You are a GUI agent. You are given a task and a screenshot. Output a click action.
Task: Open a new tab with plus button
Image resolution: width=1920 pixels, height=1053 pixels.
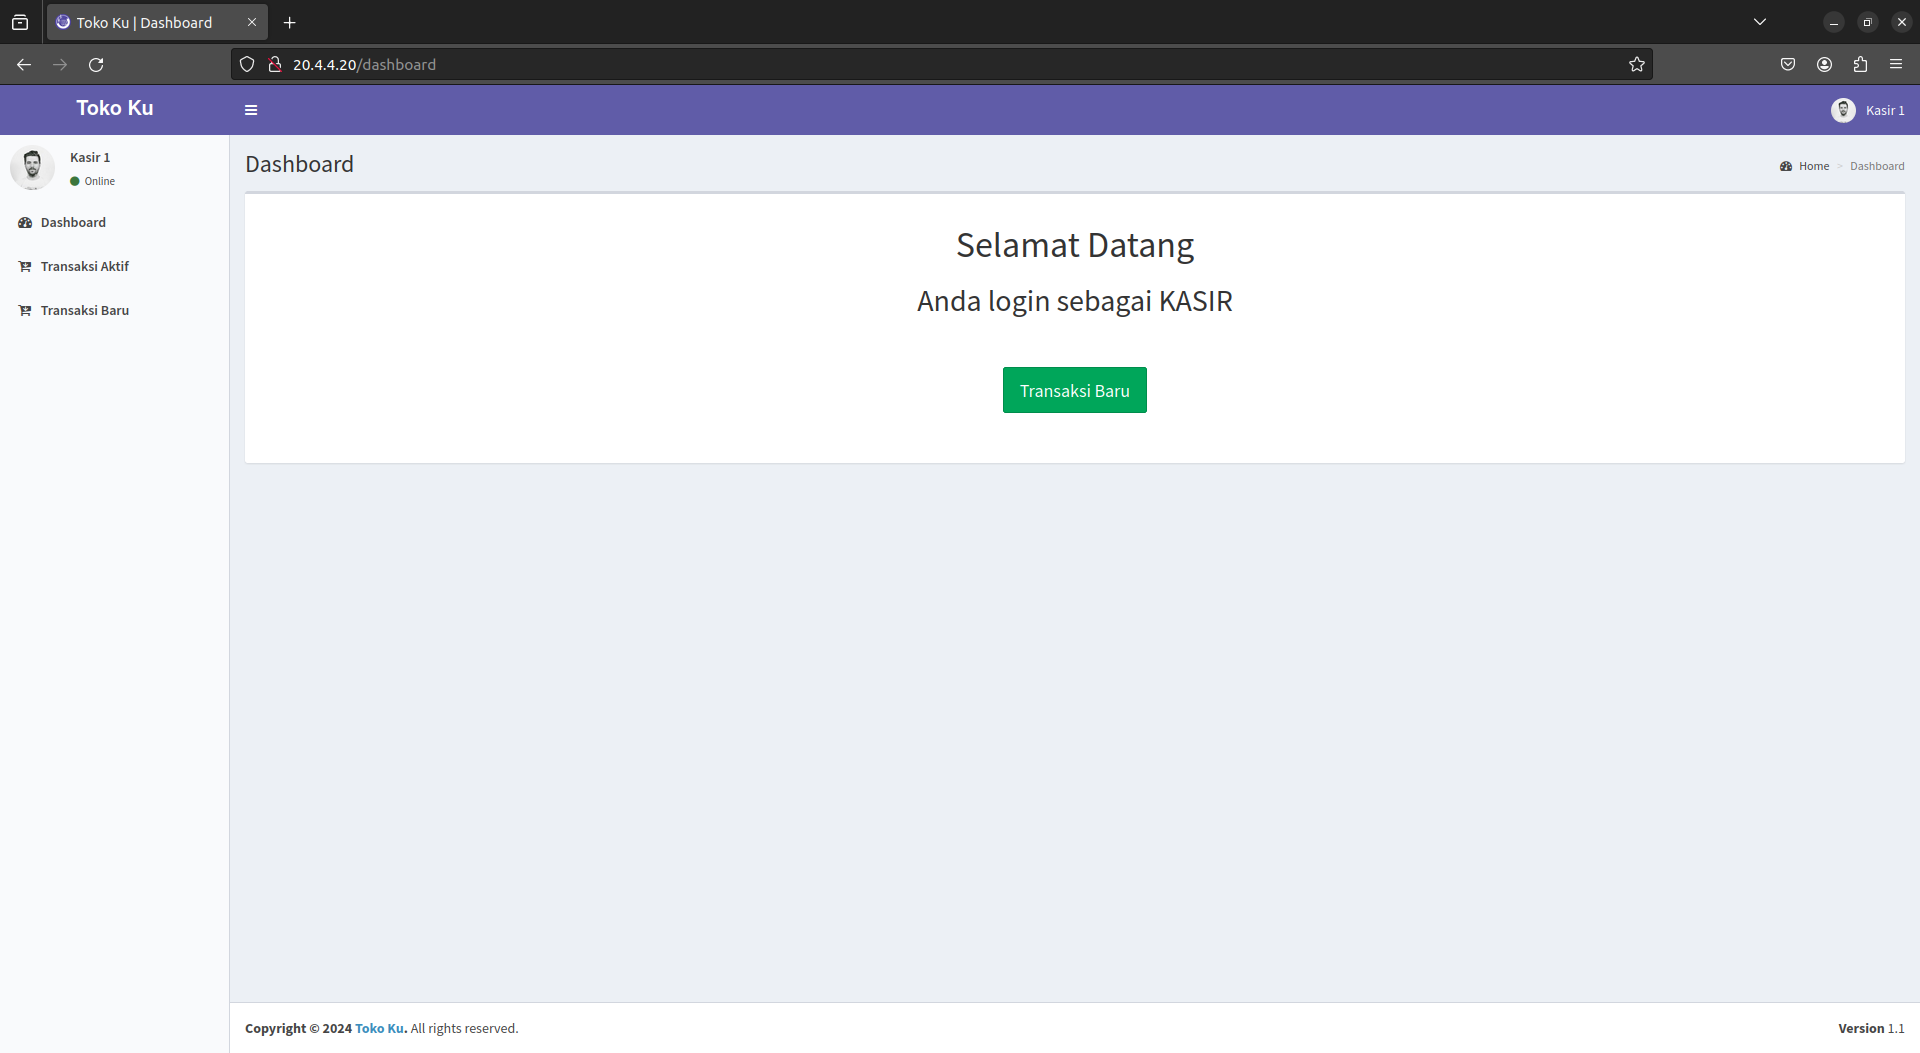(289, 22)
